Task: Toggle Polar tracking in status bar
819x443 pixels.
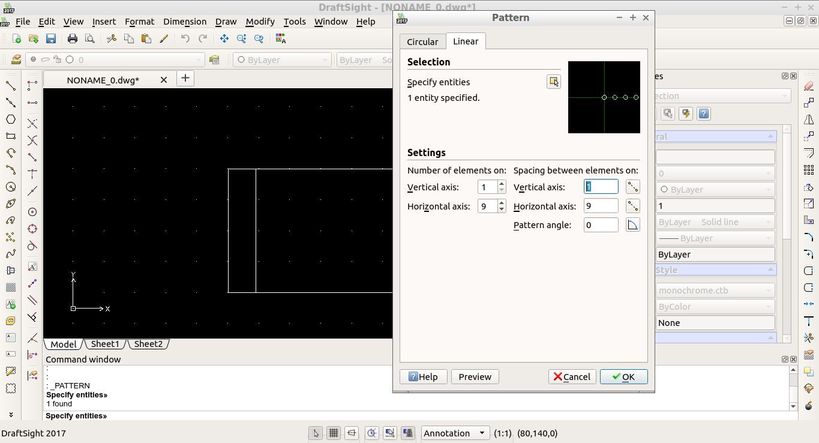Action: pos(371,433)
